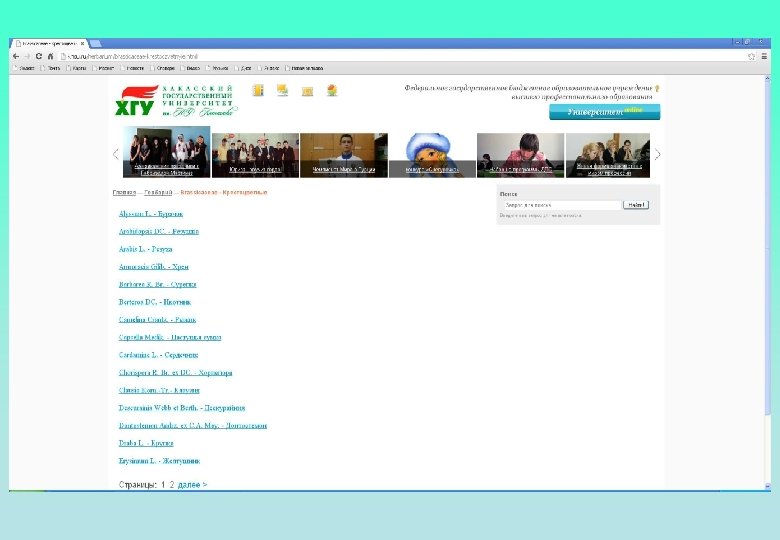Viewport: 780px width, 540px height.
Task: Click the yellow envelope icon in site header
Action: pos(307,91)
